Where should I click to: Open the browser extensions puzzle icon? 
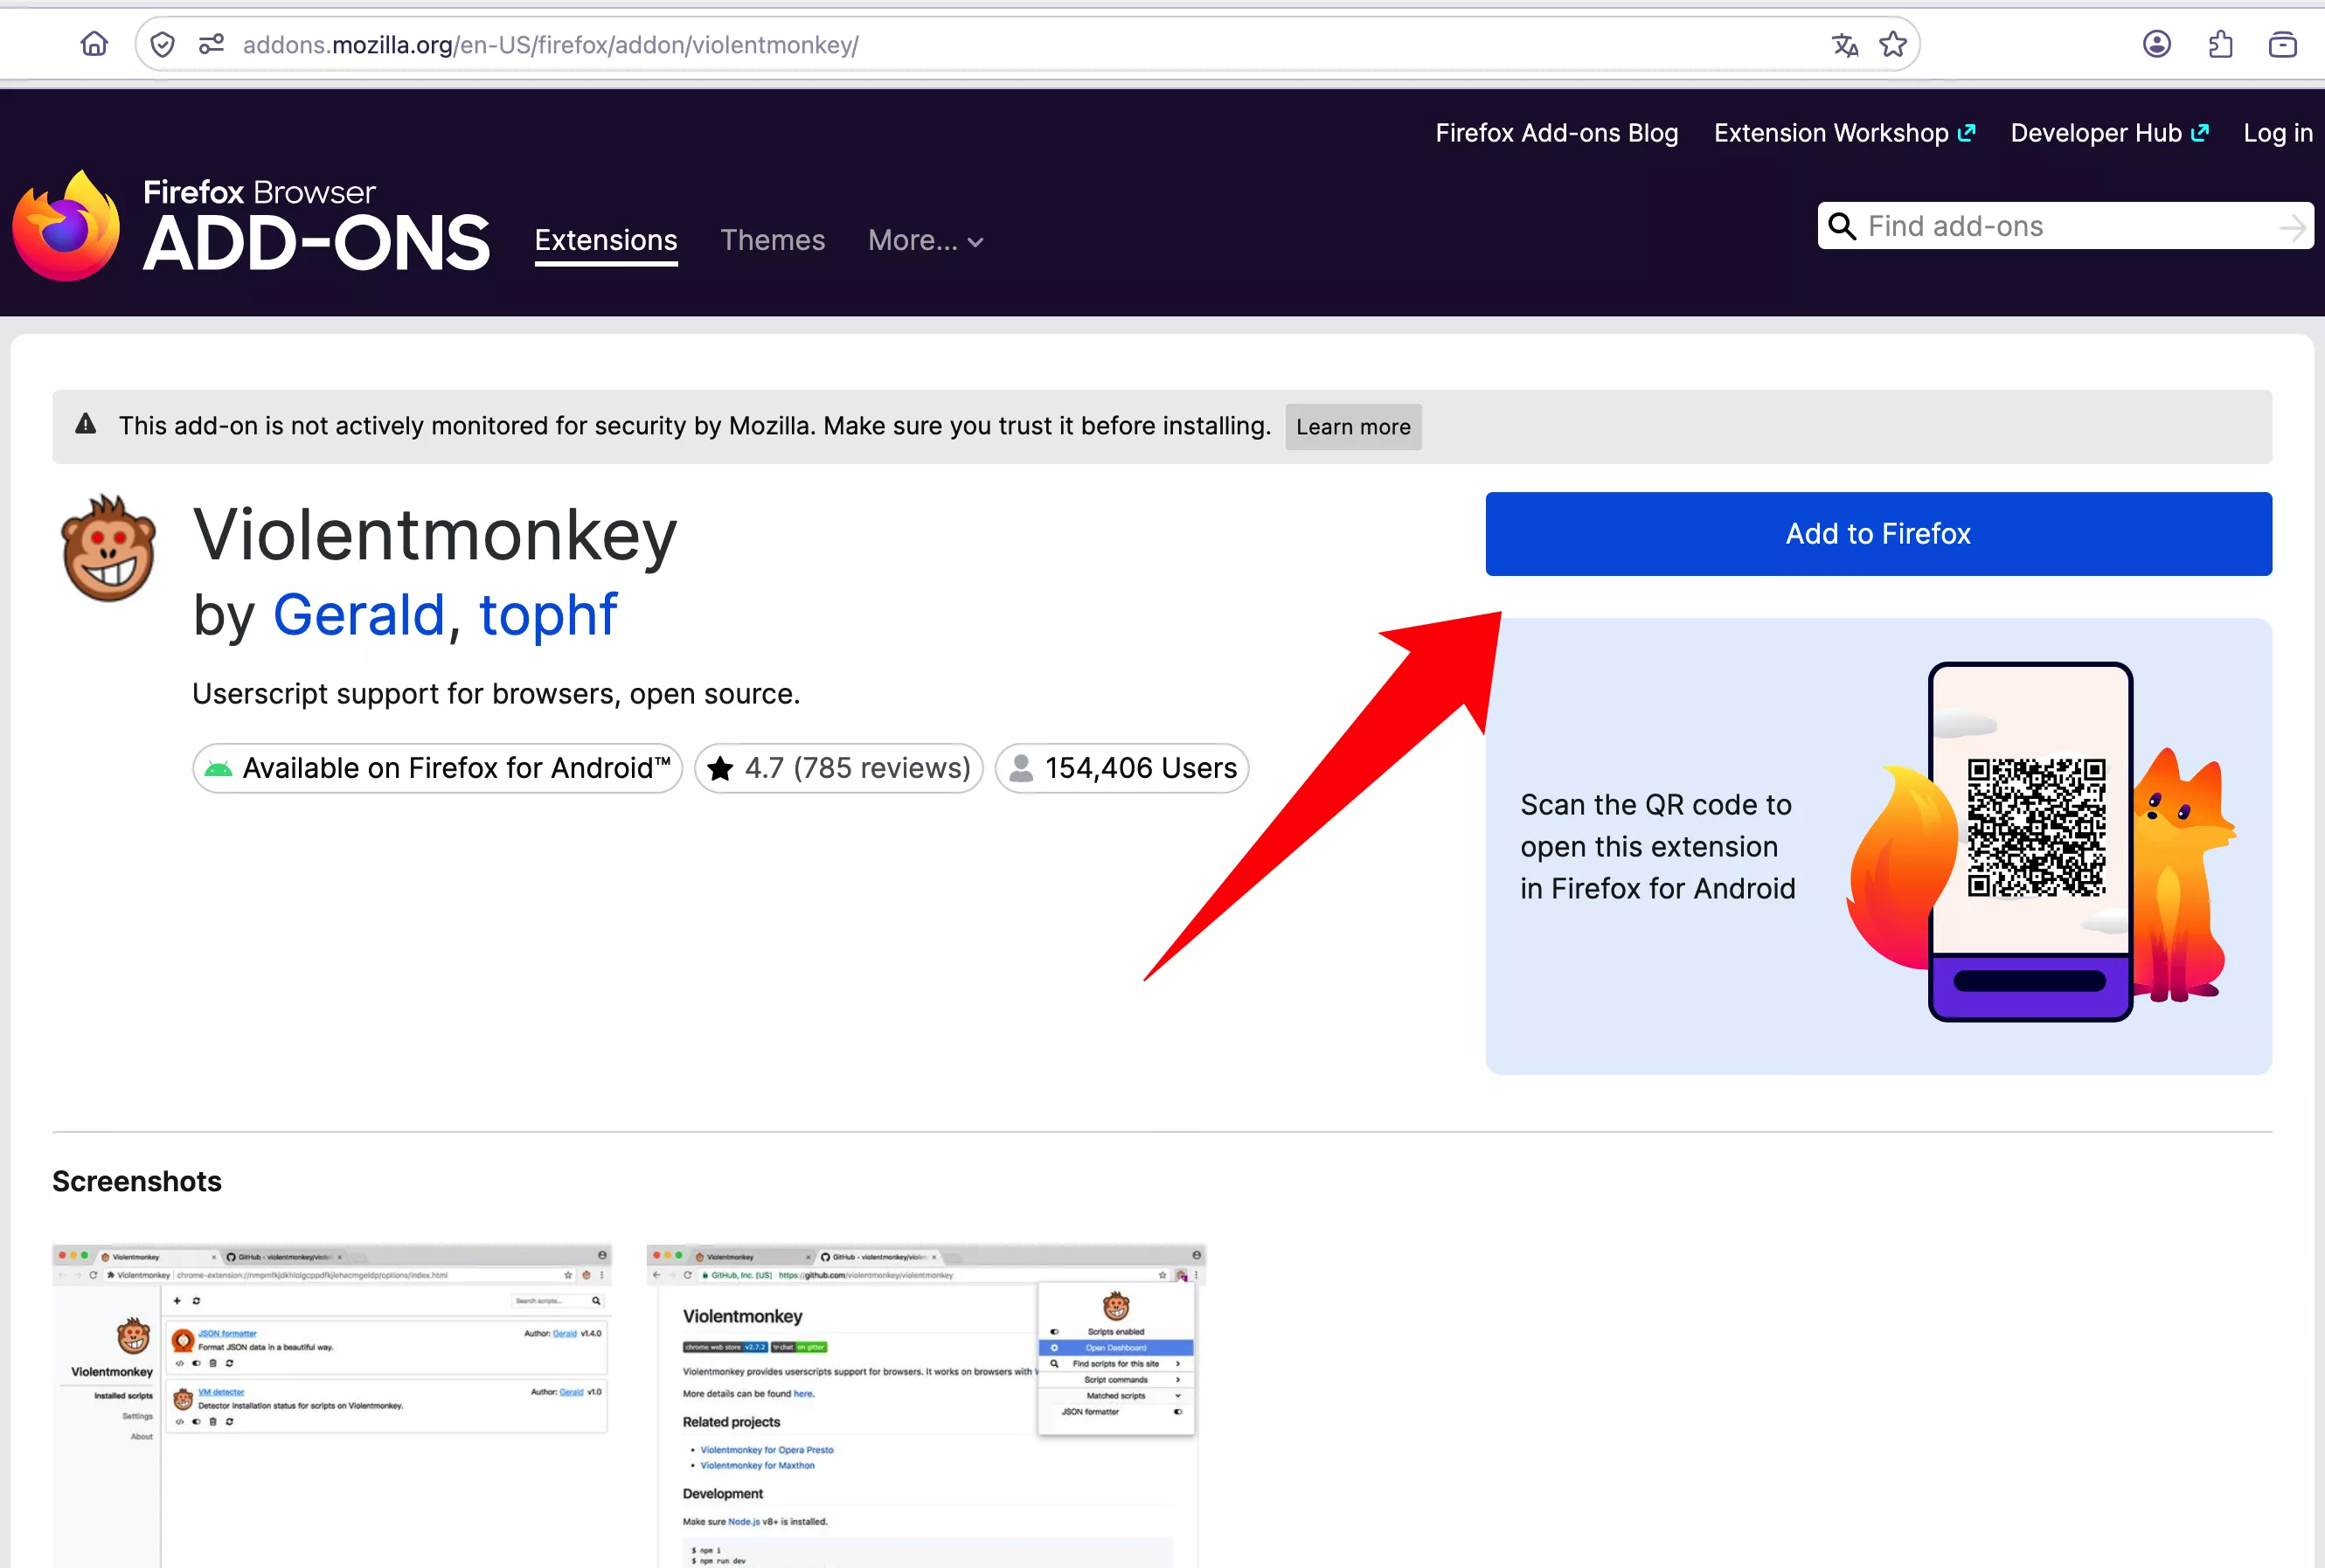click(2220, 44)
